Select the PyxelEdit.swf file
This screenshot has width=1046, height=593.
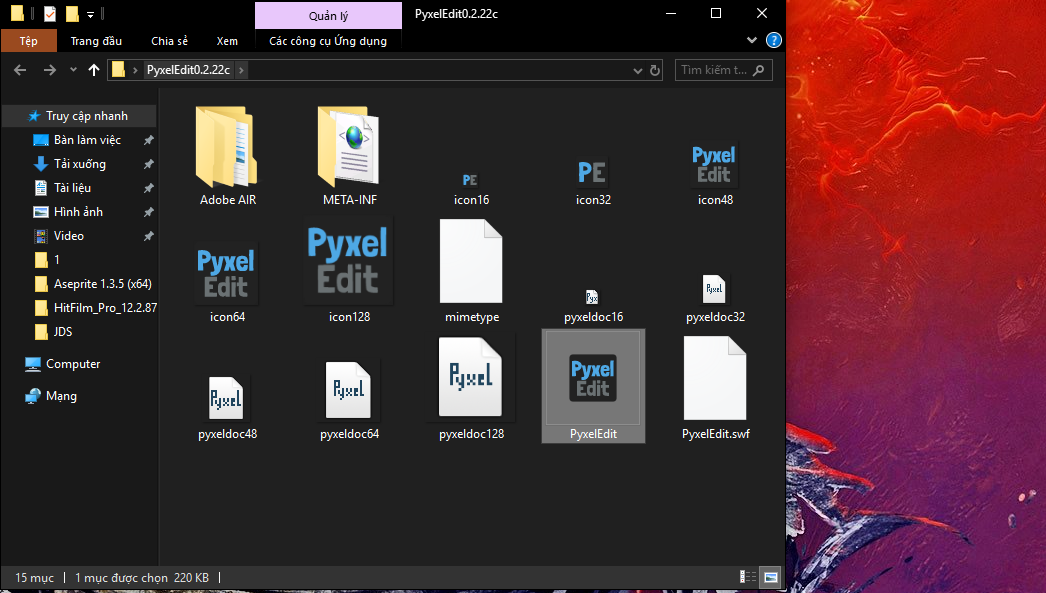pos(715,381)
